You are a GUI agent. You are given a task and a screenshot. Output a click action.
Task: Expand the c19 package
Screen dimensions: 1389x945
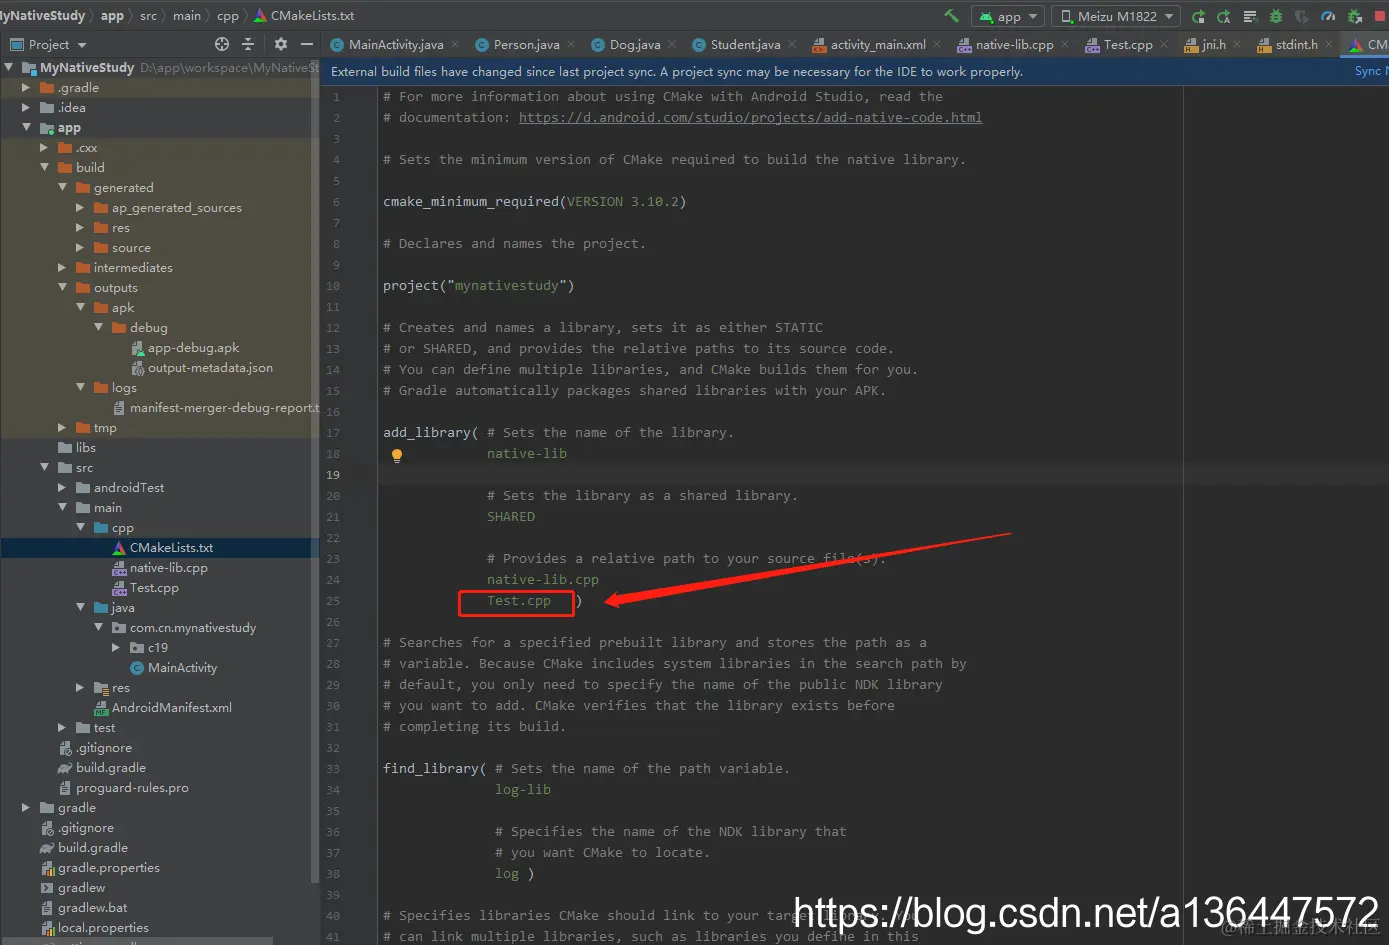tap(117, 648)
